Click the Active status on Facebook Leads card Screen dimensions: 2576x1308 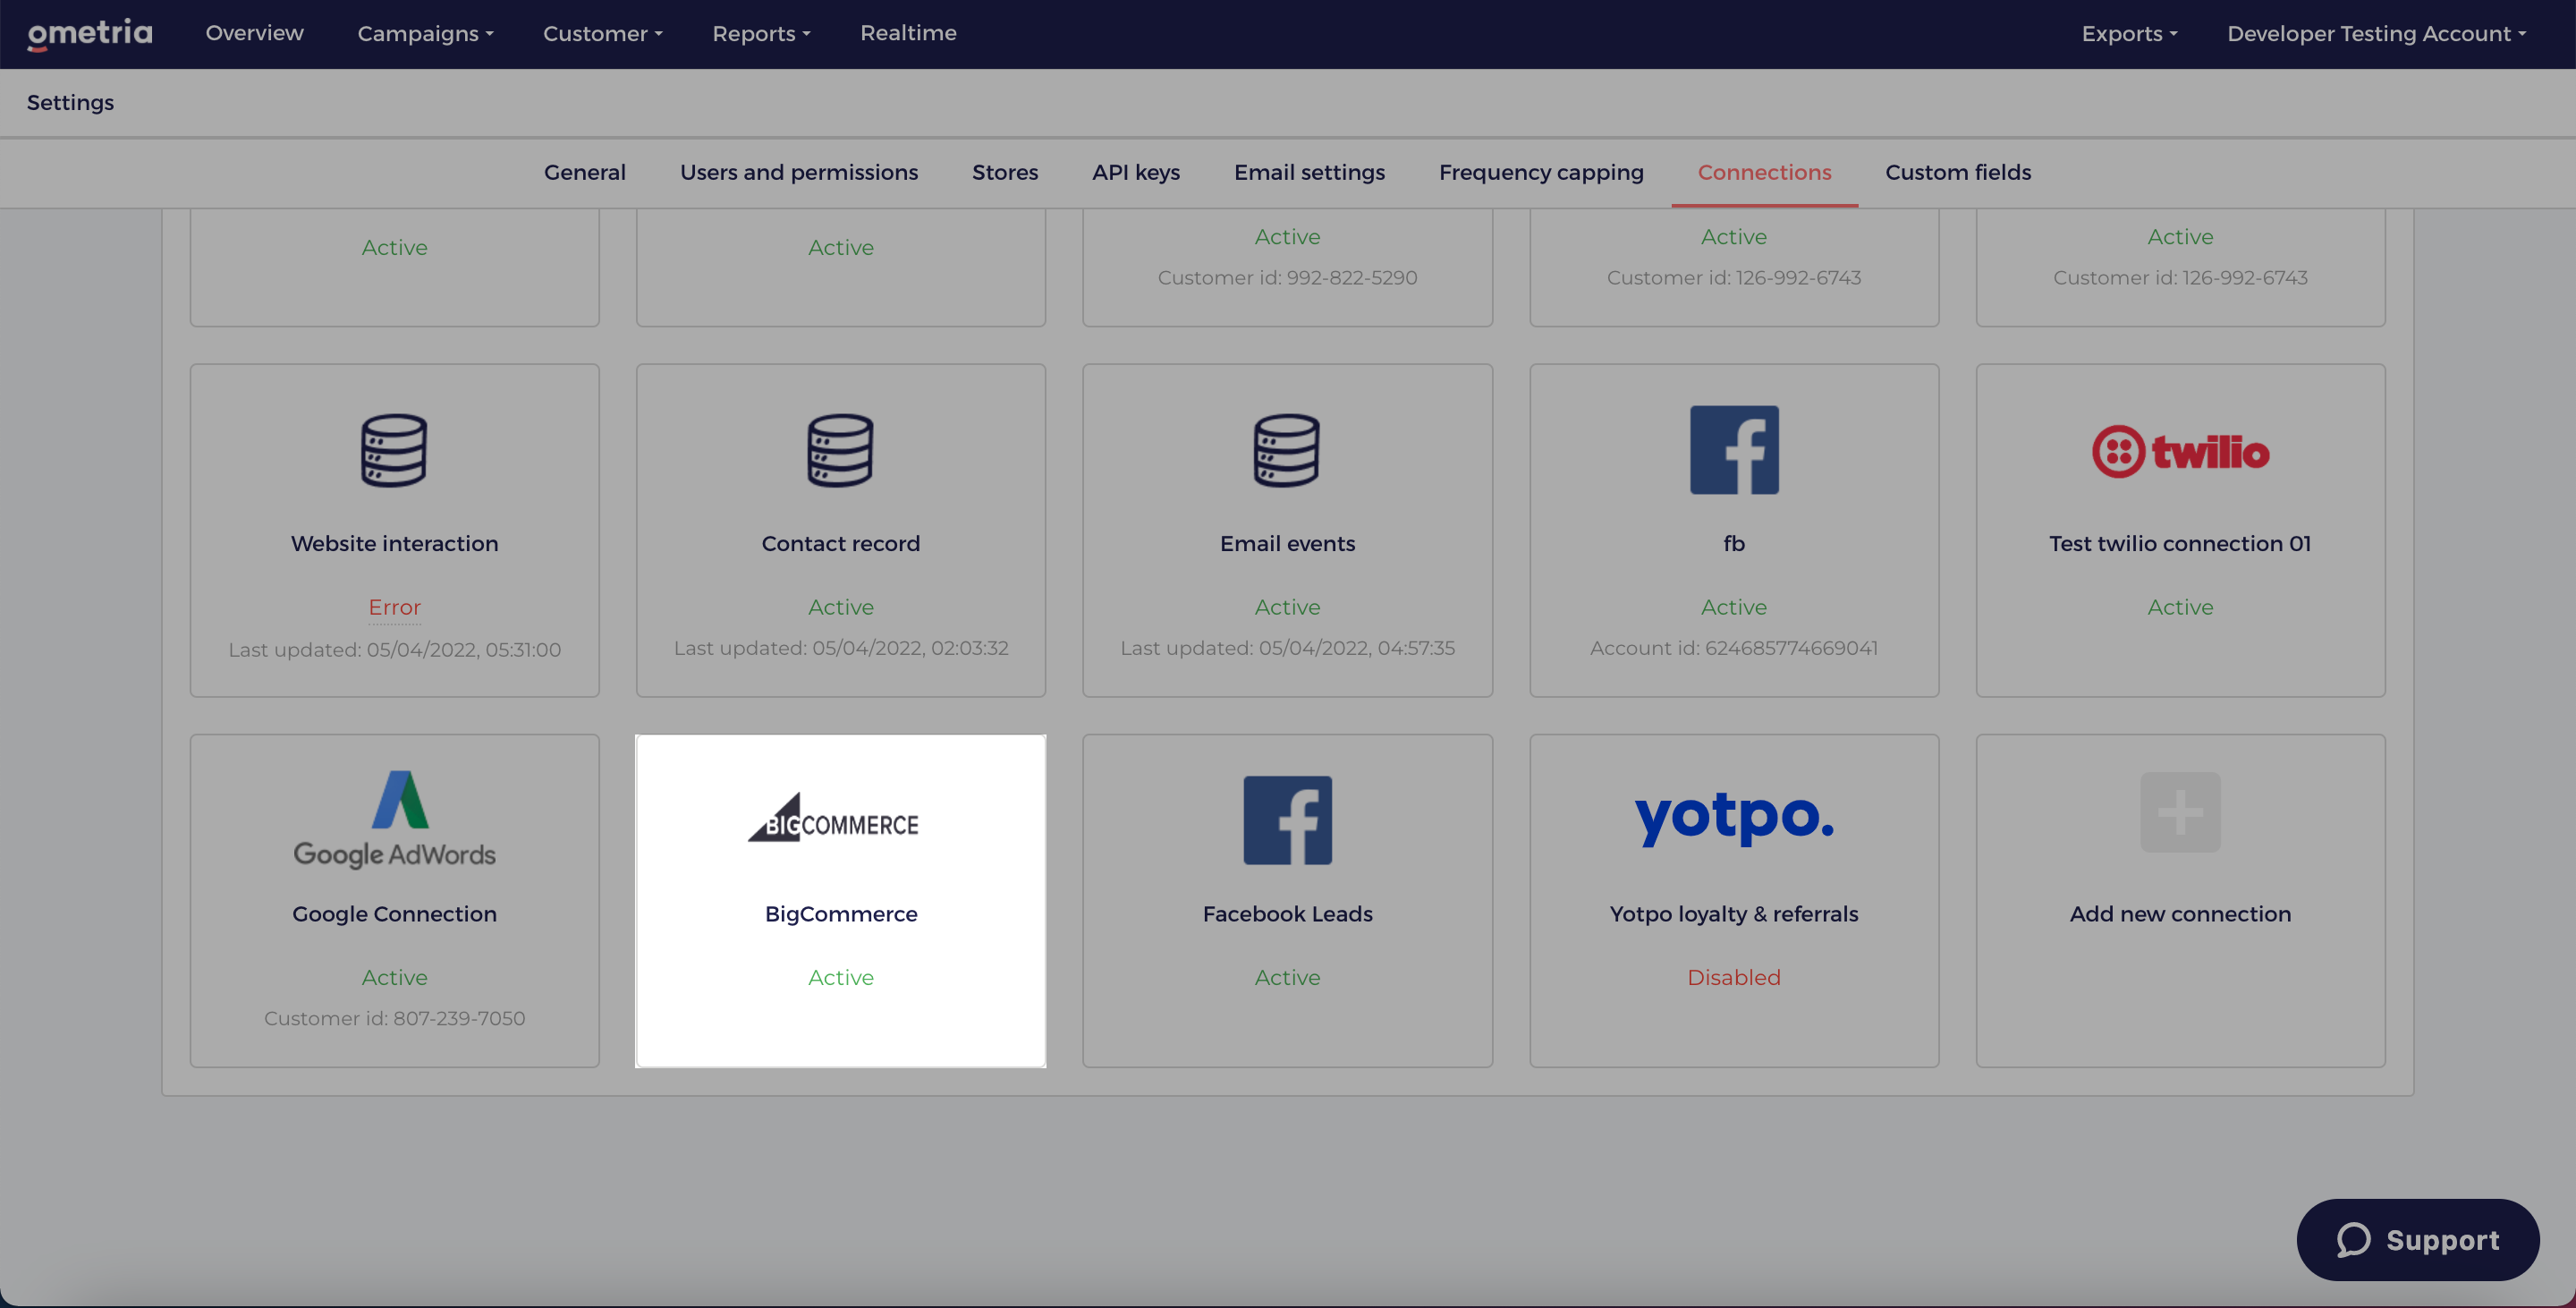(x=1287, y=978)
